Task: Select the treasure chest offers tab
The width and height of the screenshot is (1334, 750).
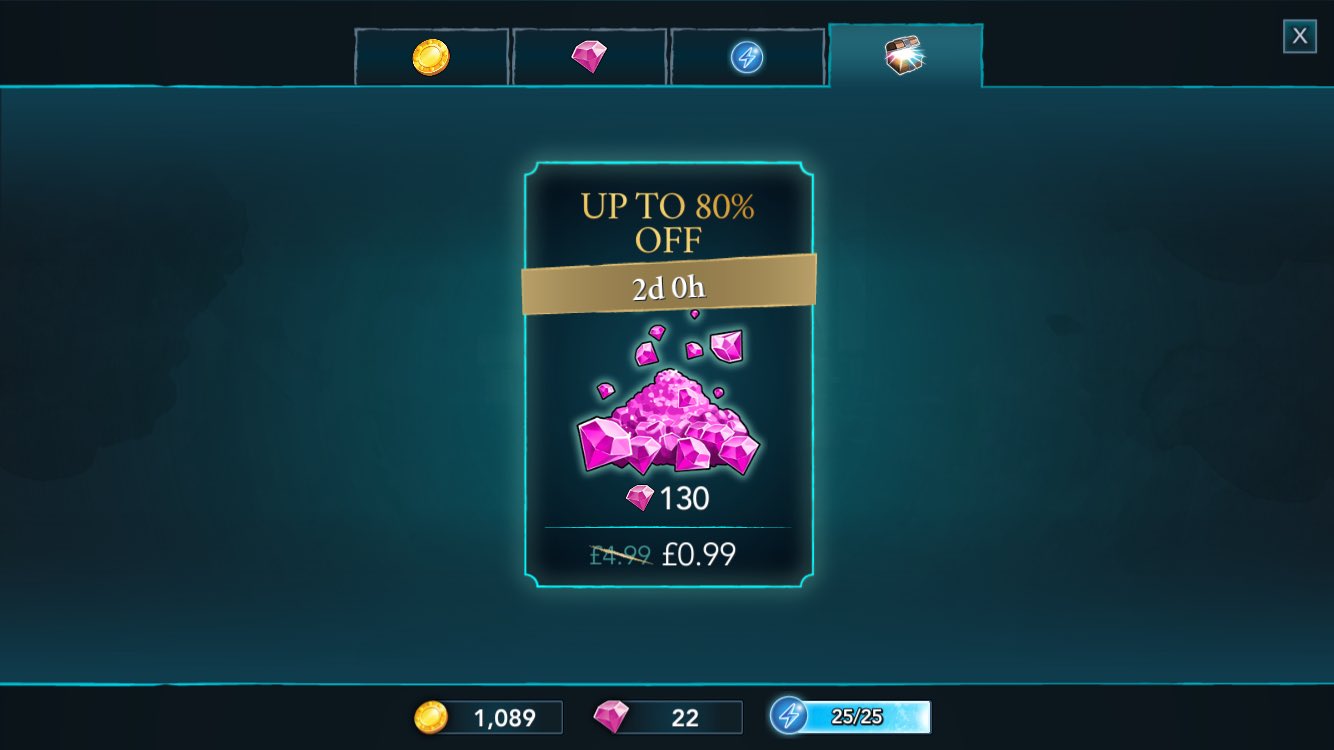Action: tap(905, 56)
